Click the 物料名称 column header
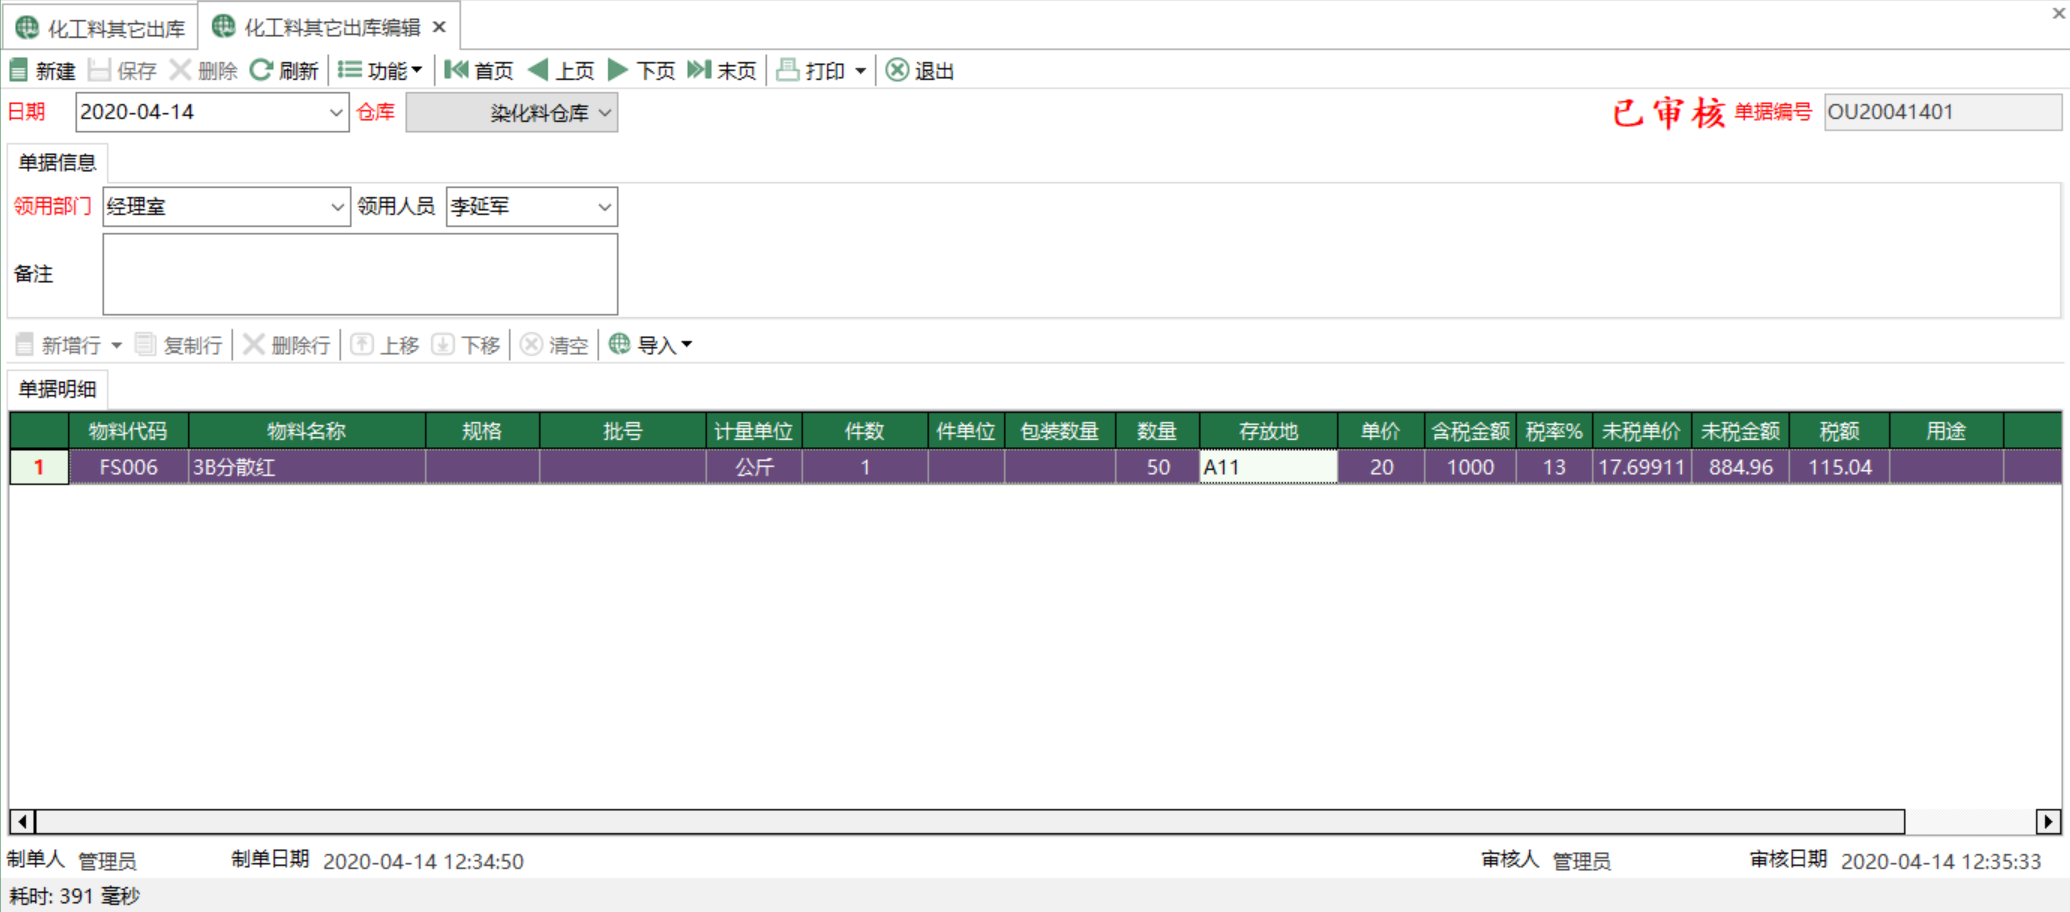This screenshot has height=912, width=2070. [307, 431]
